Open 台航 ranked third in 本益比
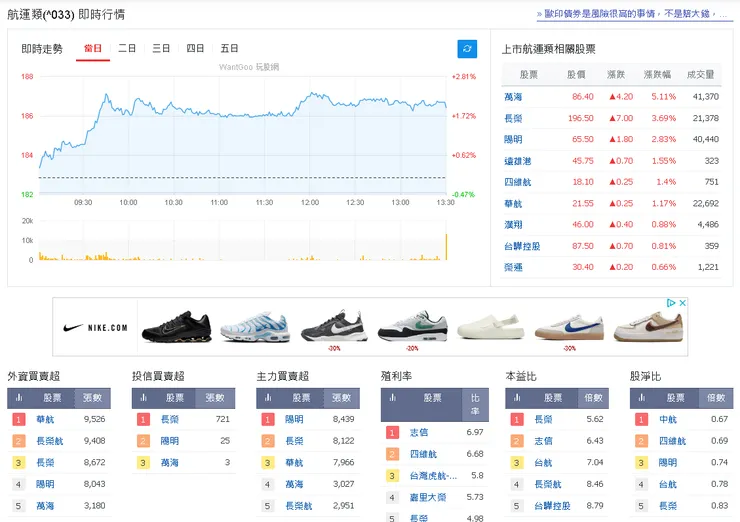Screen dimensions: 740x522 544,463
